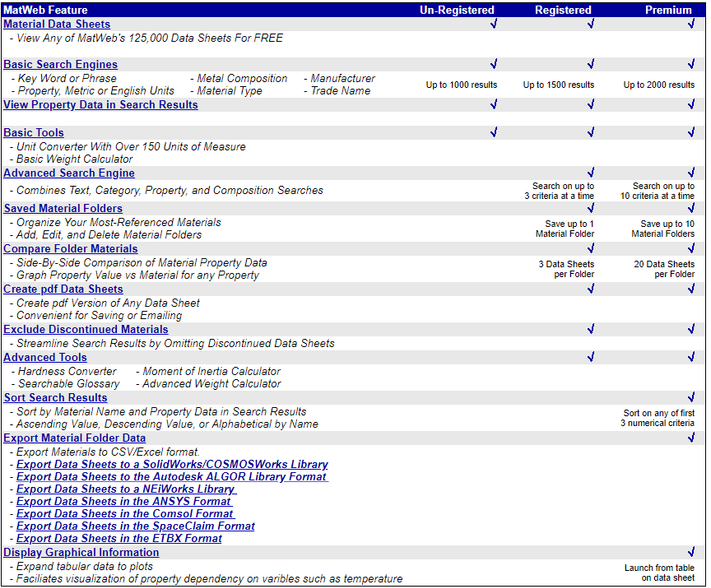The height and width of the screenshot is (588, 711).
Task: Click 'Launch from table on data sheet' text
Action: pos(659,573)
